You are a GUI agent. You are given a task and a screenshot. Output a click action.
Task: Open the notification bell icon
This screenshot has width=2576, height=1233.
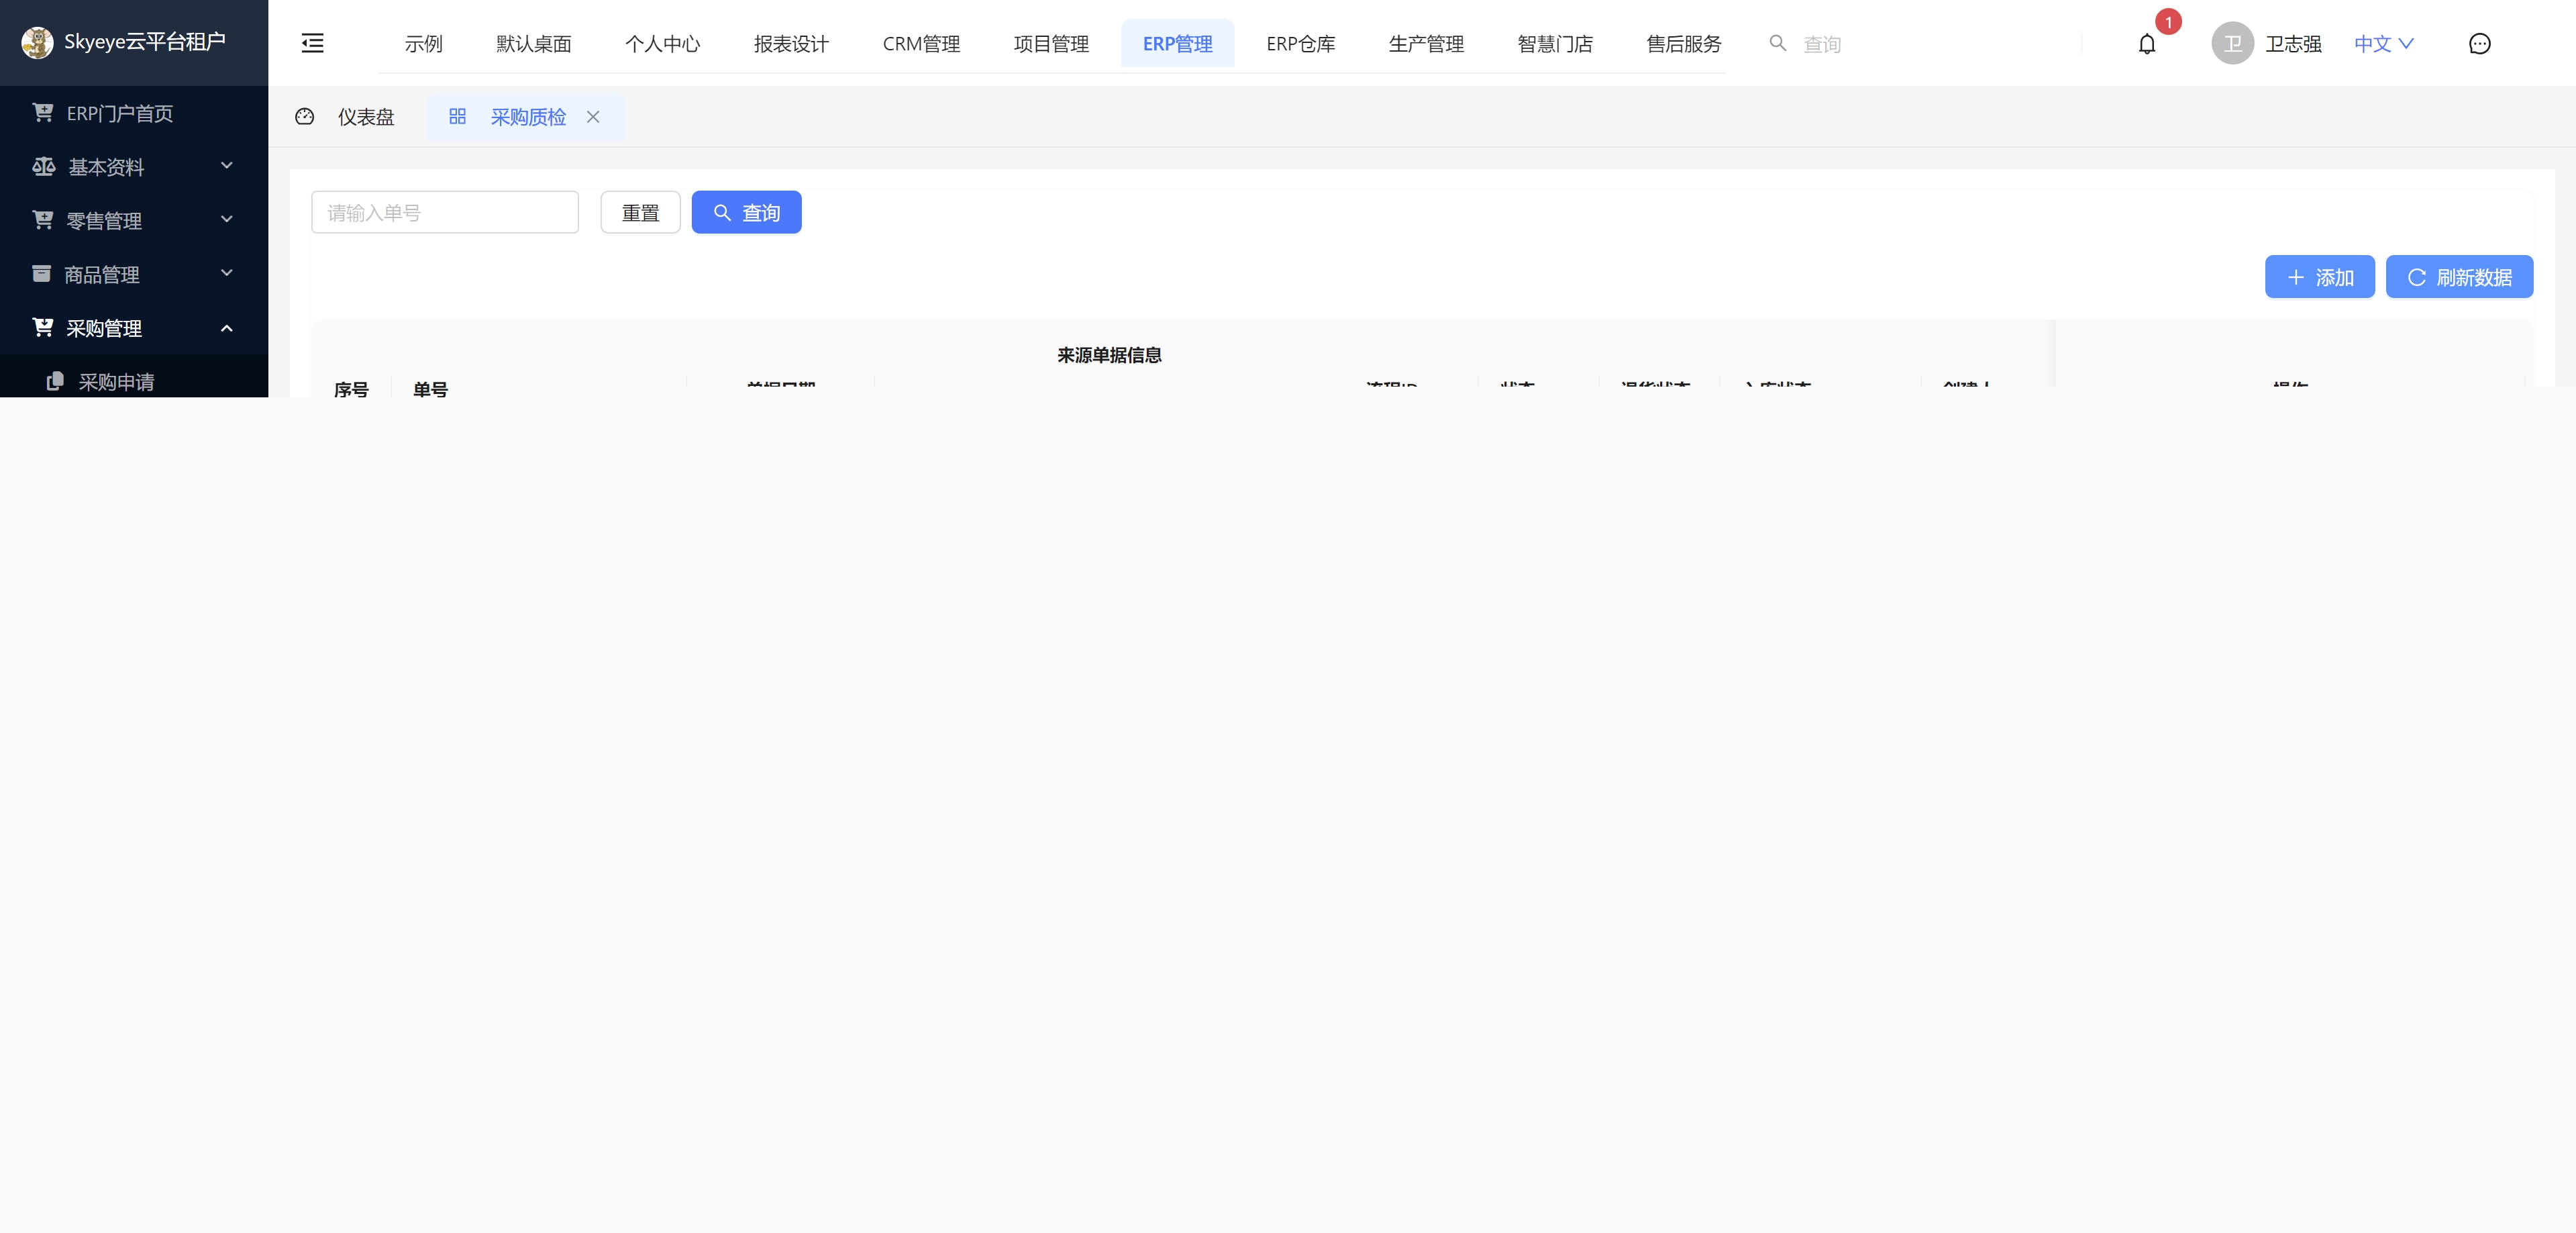(2146, 44)
